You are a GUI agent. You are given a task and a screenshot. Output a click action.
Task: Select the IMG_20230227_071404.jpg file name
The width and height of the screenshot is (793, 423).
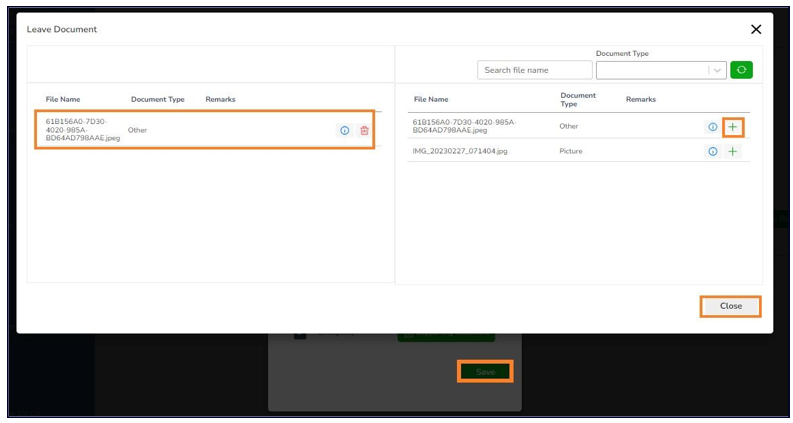pos(461,151)
